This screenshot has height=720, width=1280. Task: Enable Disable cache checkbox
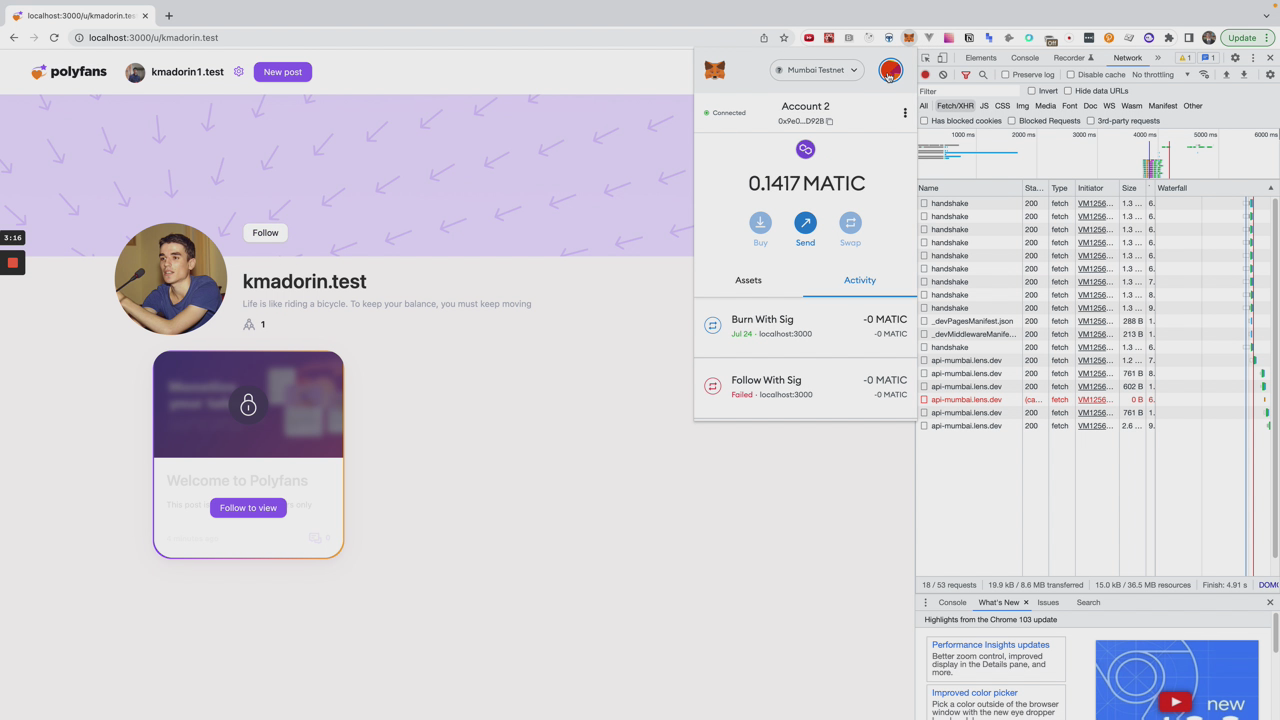pyautogui.click(x=1071, y=75)
